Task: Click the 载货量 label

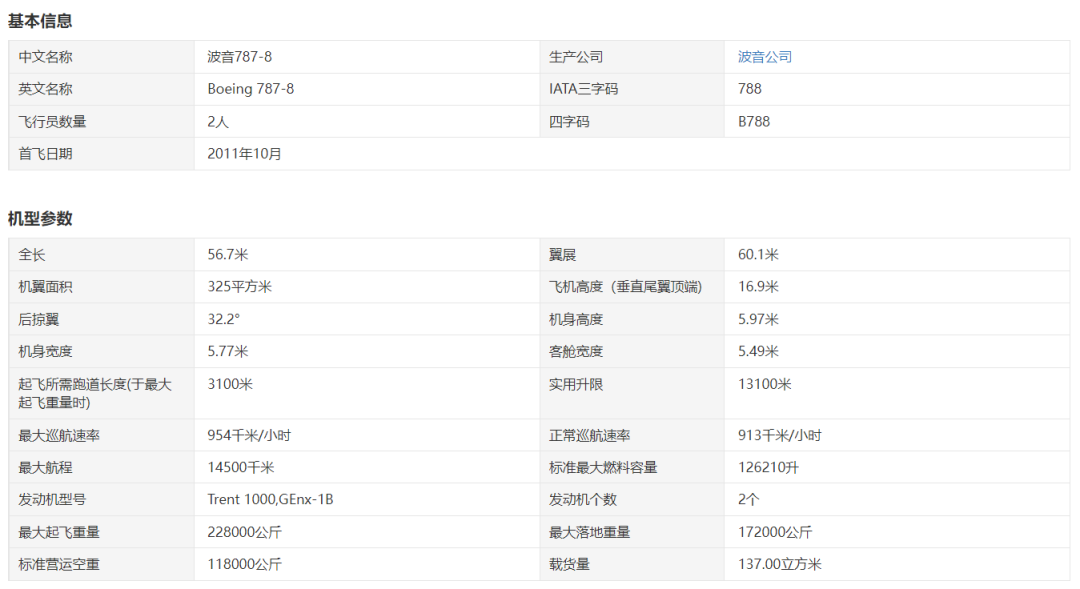Action: (x=569, y=565)
